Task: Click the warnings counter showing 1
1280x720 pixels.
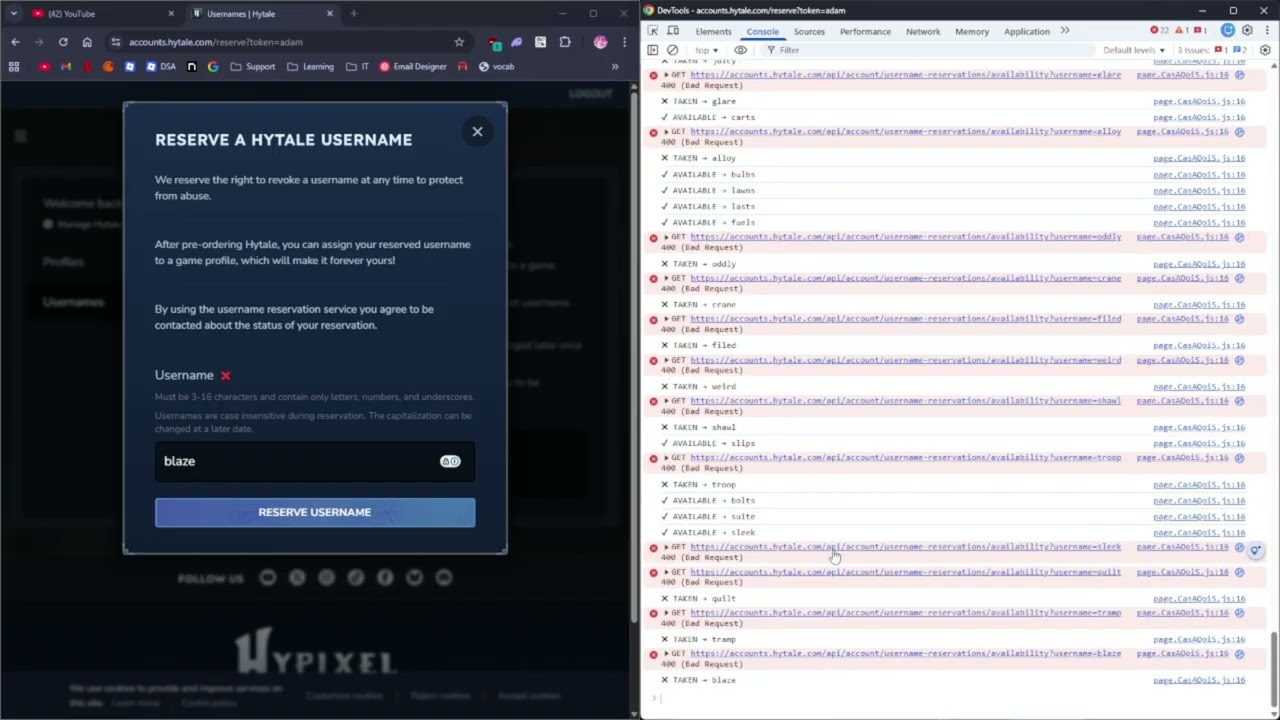Action: 1181,31
